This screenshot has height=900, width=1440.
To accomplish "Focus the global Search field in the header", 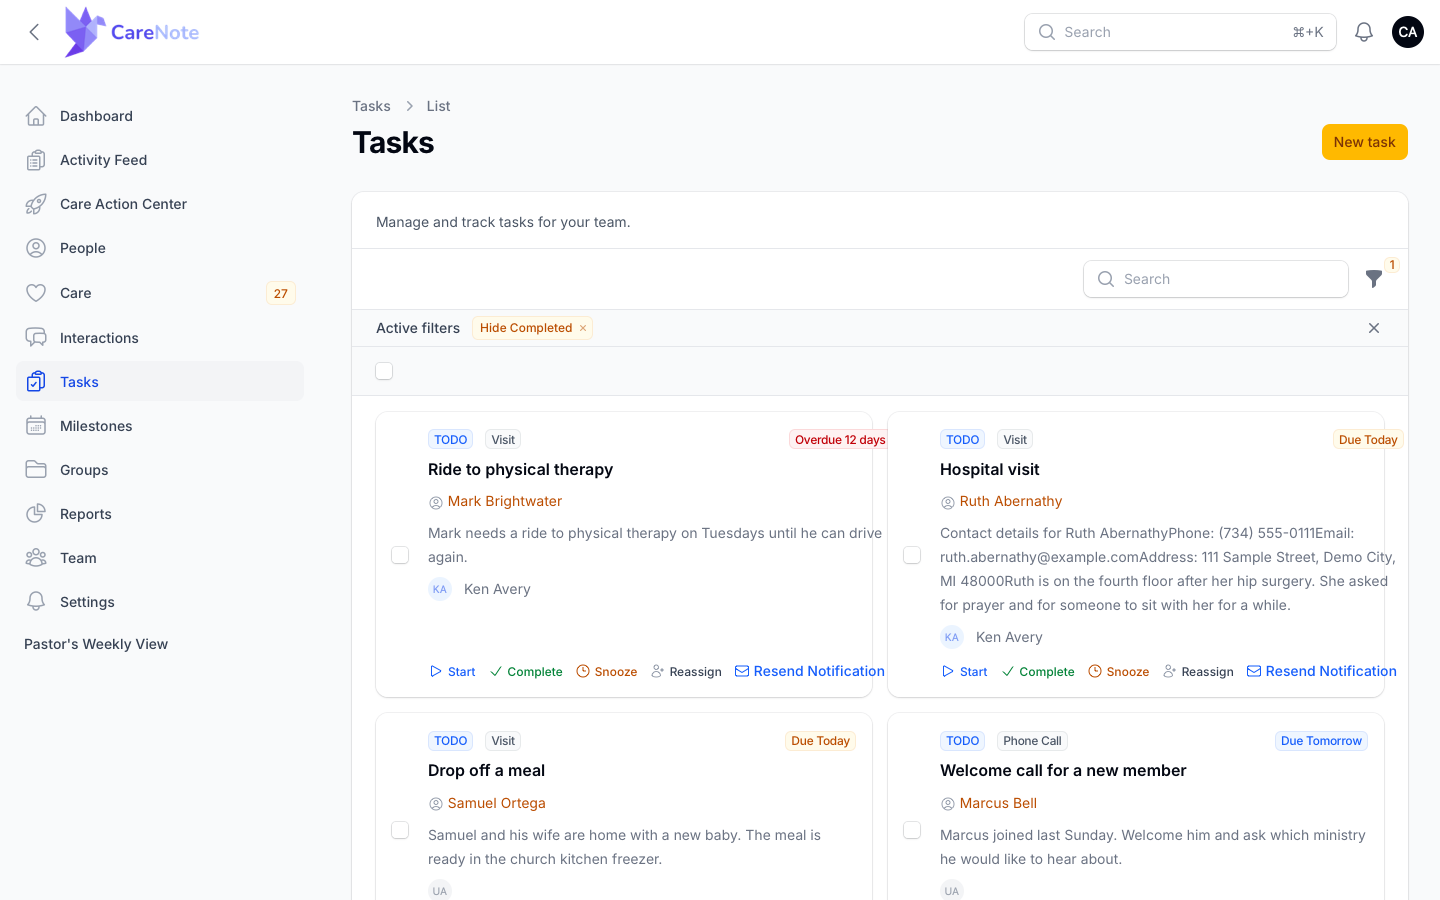I will click(x=1180, y=32).
